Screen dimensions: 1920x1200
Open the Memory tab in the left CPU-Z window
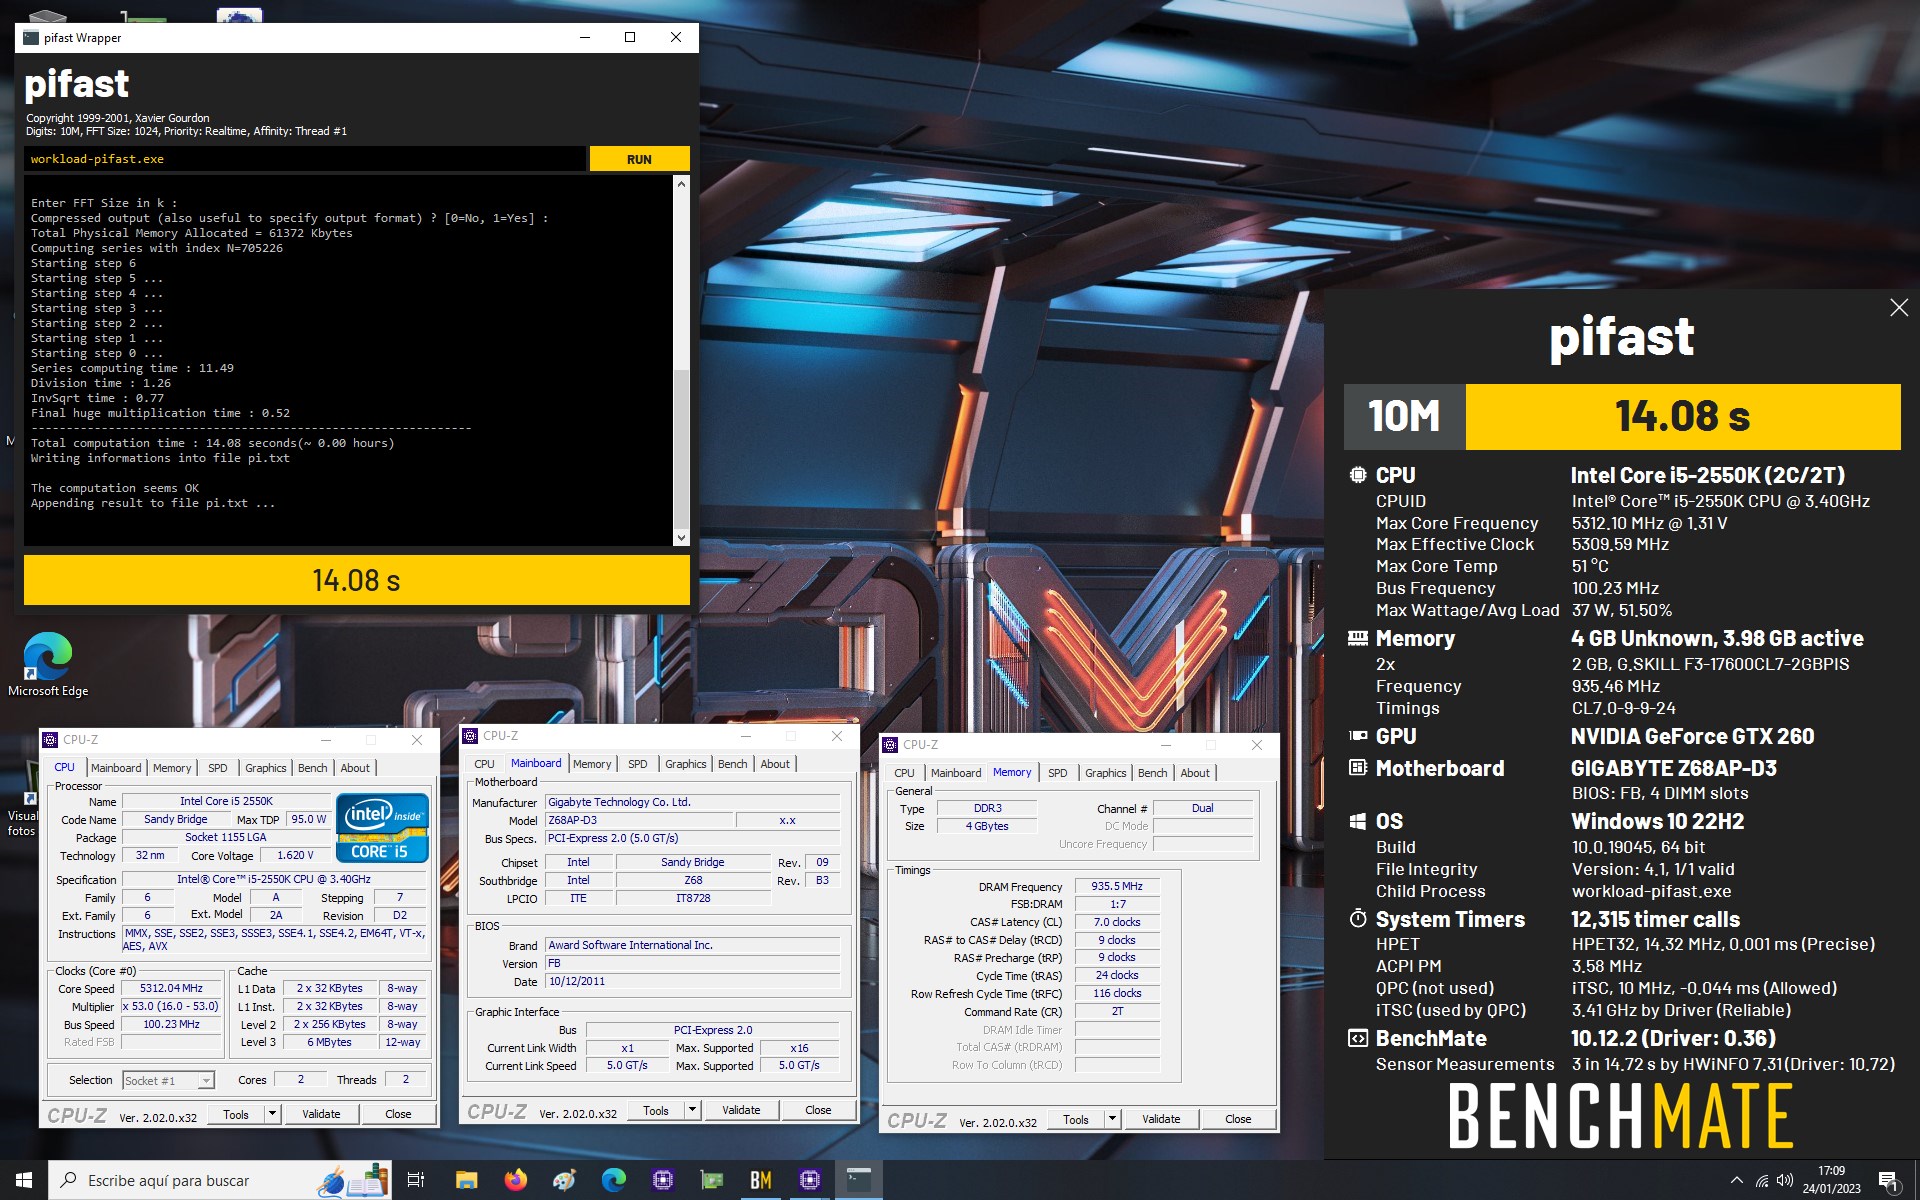(172, 768)
